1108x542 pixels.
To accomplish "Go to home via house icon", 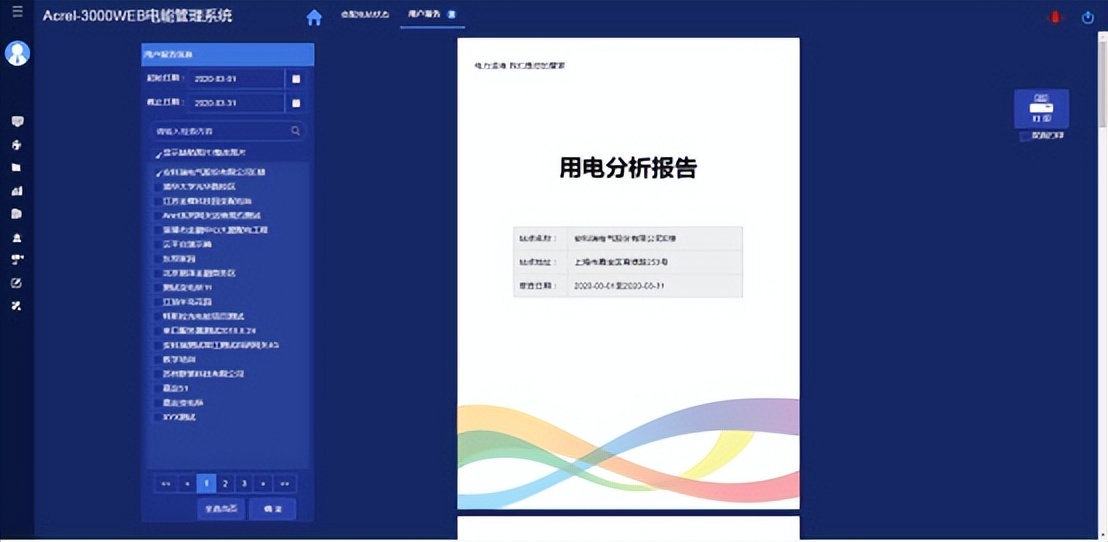I will click(x=314, y=17).
